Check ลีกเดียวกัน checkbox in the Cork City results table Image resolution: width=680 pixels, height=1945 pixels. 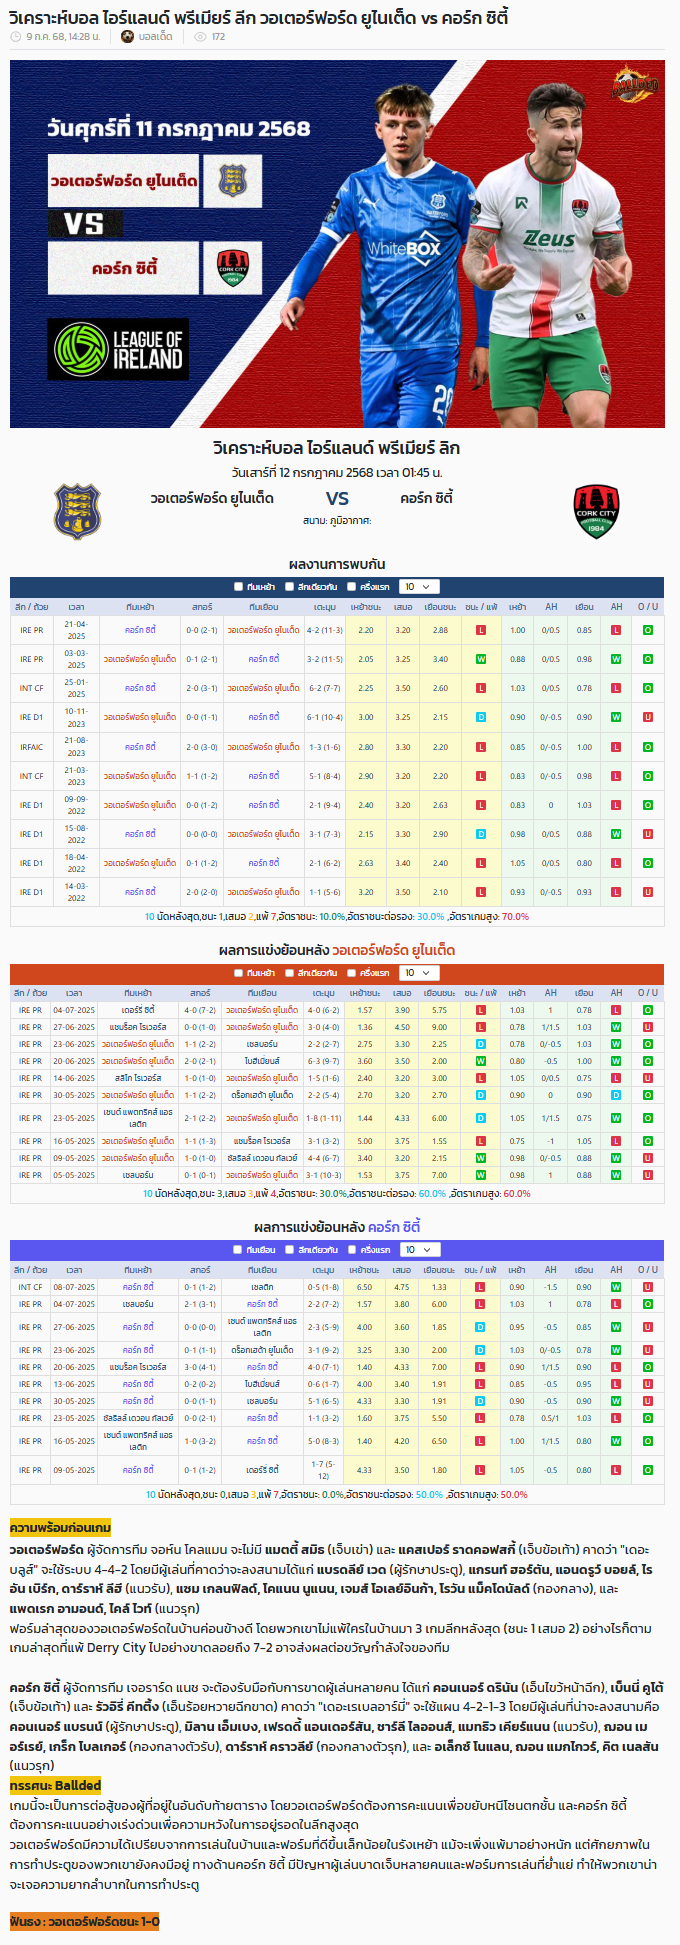pyautogui.click(x=289, y=1250)
